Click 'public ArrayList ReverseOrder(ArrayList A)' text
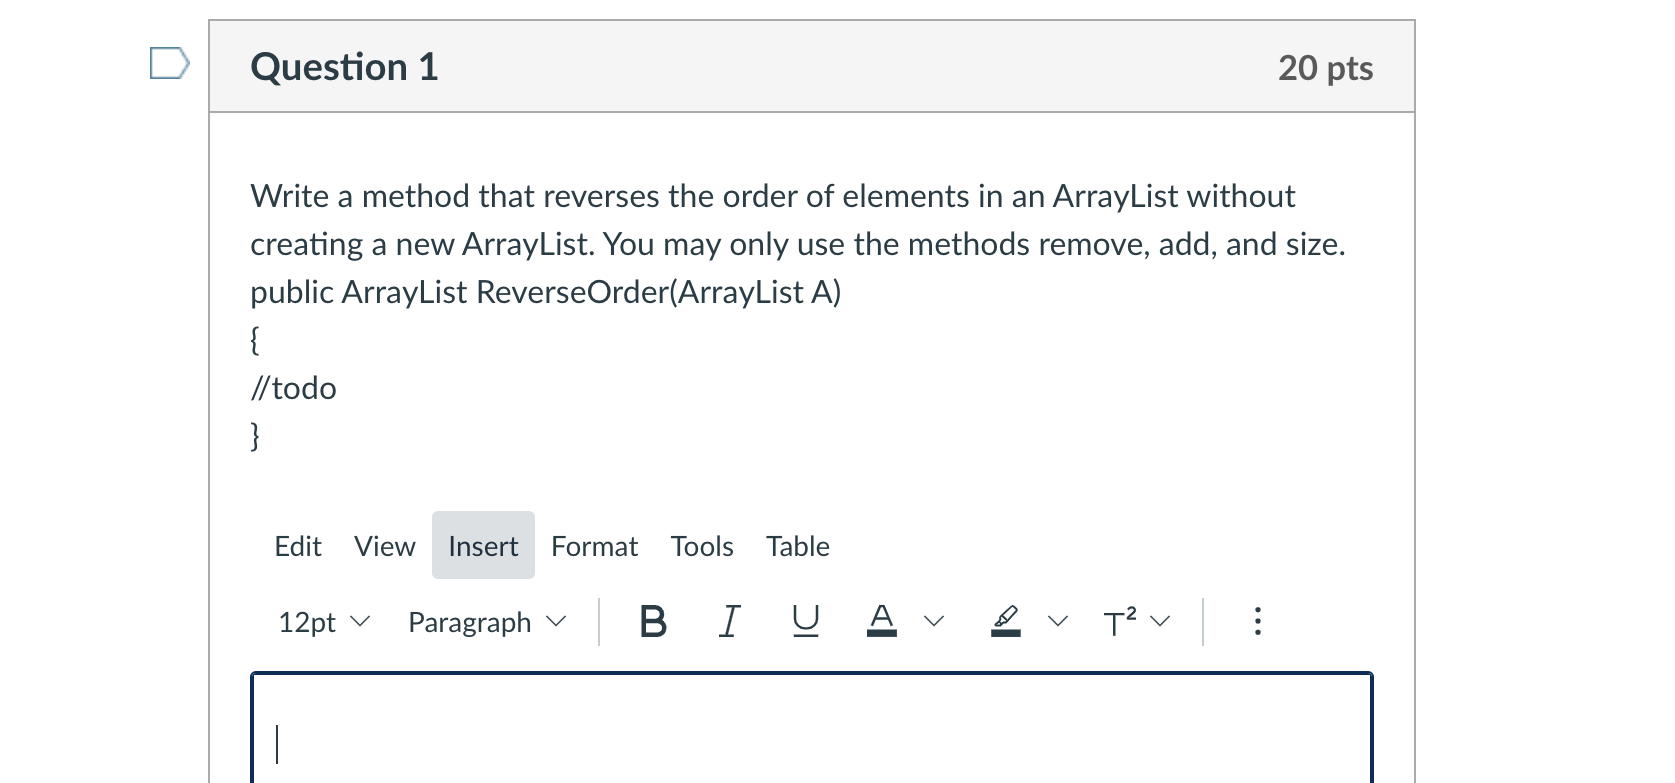 coord(546,292)
